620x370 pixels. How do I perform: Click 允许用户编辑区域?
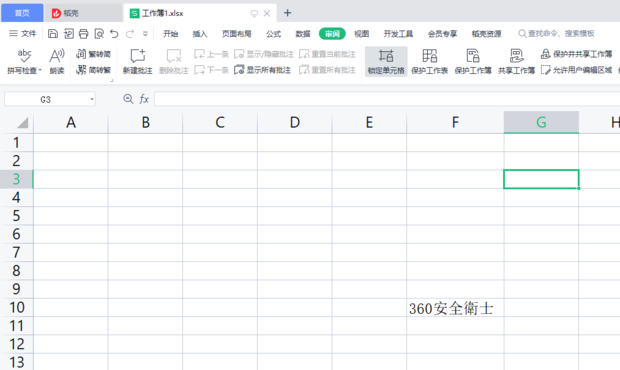577,70
